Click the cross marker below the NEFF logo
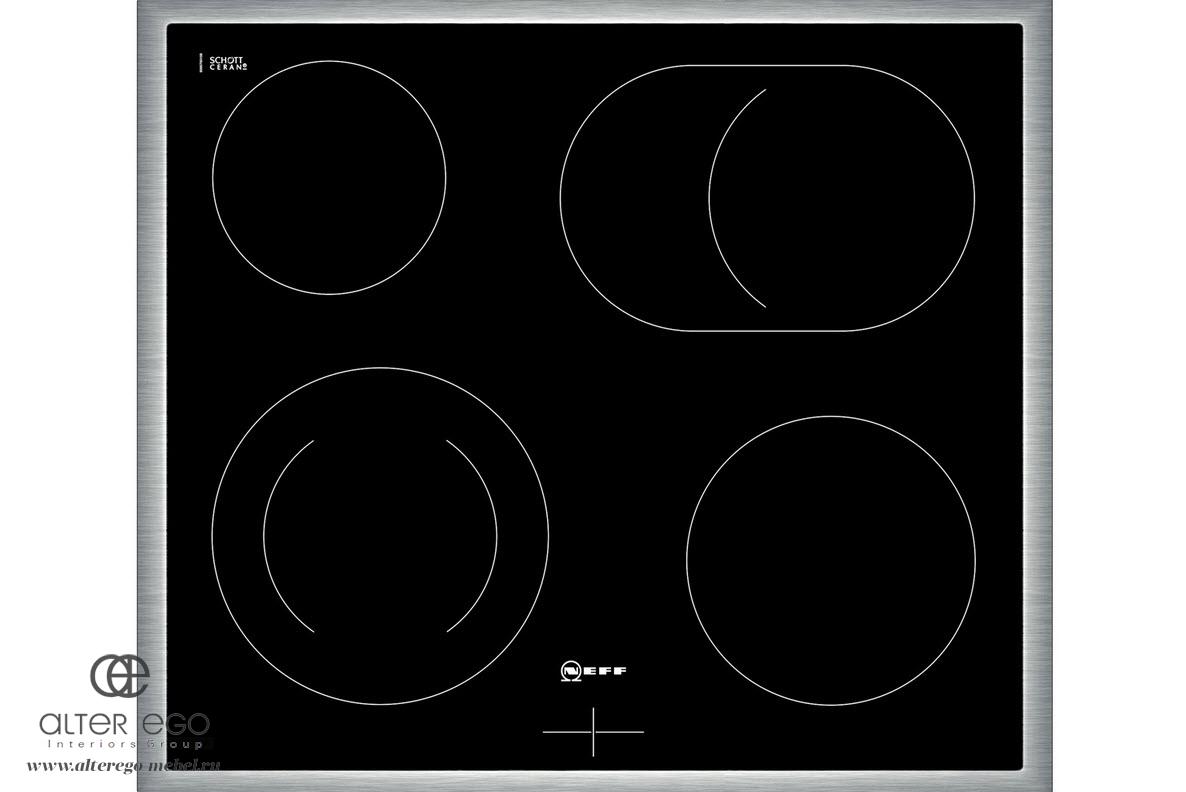Screen dimensions: 1186x792 [x=593, y=732]
